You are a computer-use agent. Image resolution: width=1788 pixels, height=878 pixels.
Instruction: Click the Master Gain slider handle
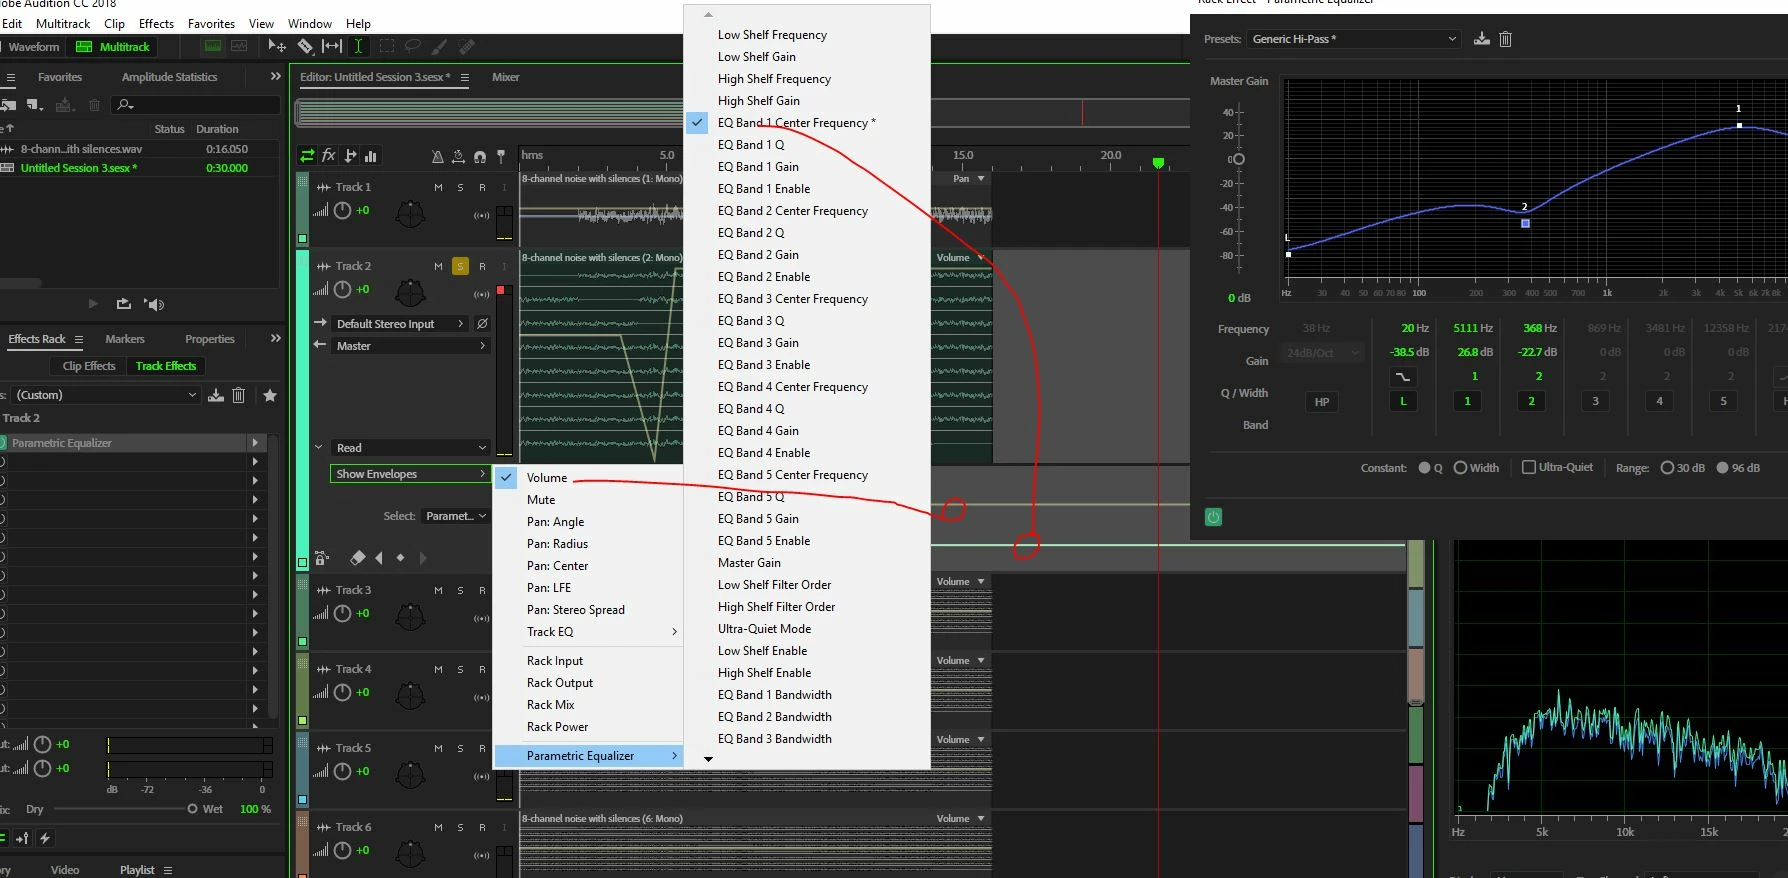click(x=1238, y=159)
